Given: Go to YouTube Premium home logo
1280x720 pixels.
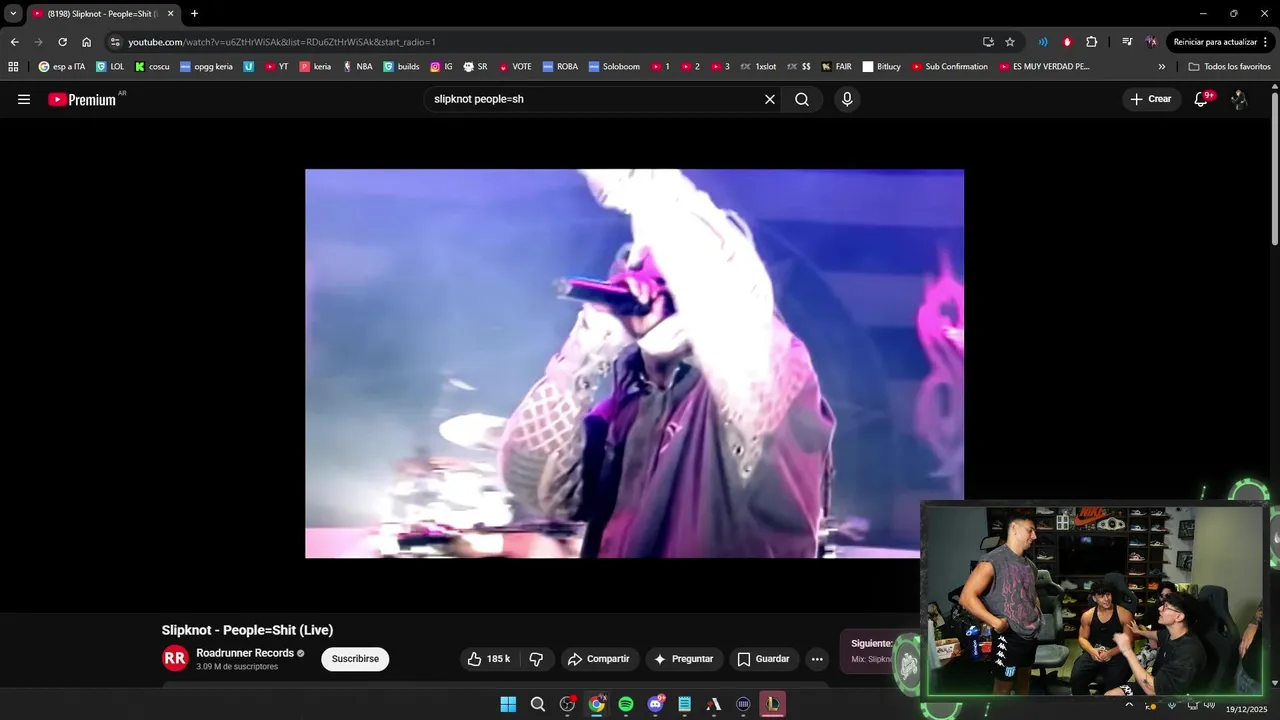Looking at the screenshot, I should [82, 99].
